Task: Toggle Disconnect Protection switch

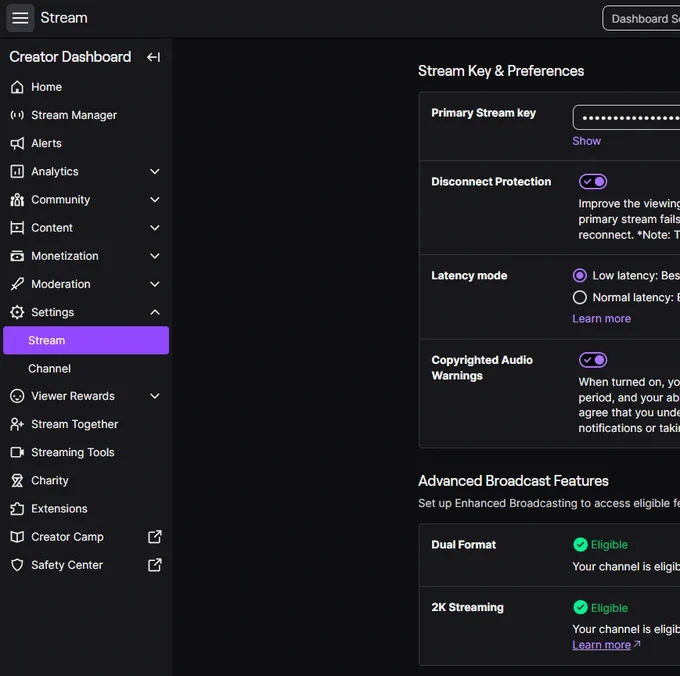Action: click(x=593, y=182)
